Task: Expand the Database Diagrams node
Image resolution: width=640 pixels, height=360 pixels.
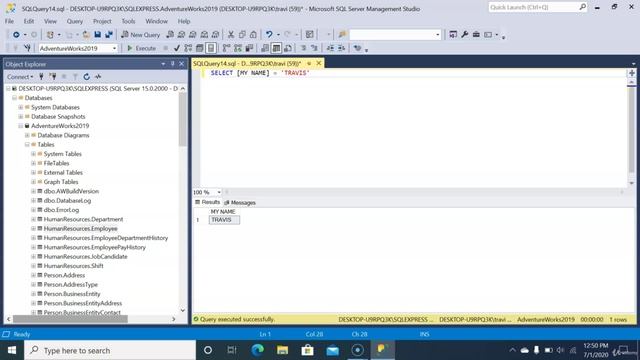Action: 27,135
